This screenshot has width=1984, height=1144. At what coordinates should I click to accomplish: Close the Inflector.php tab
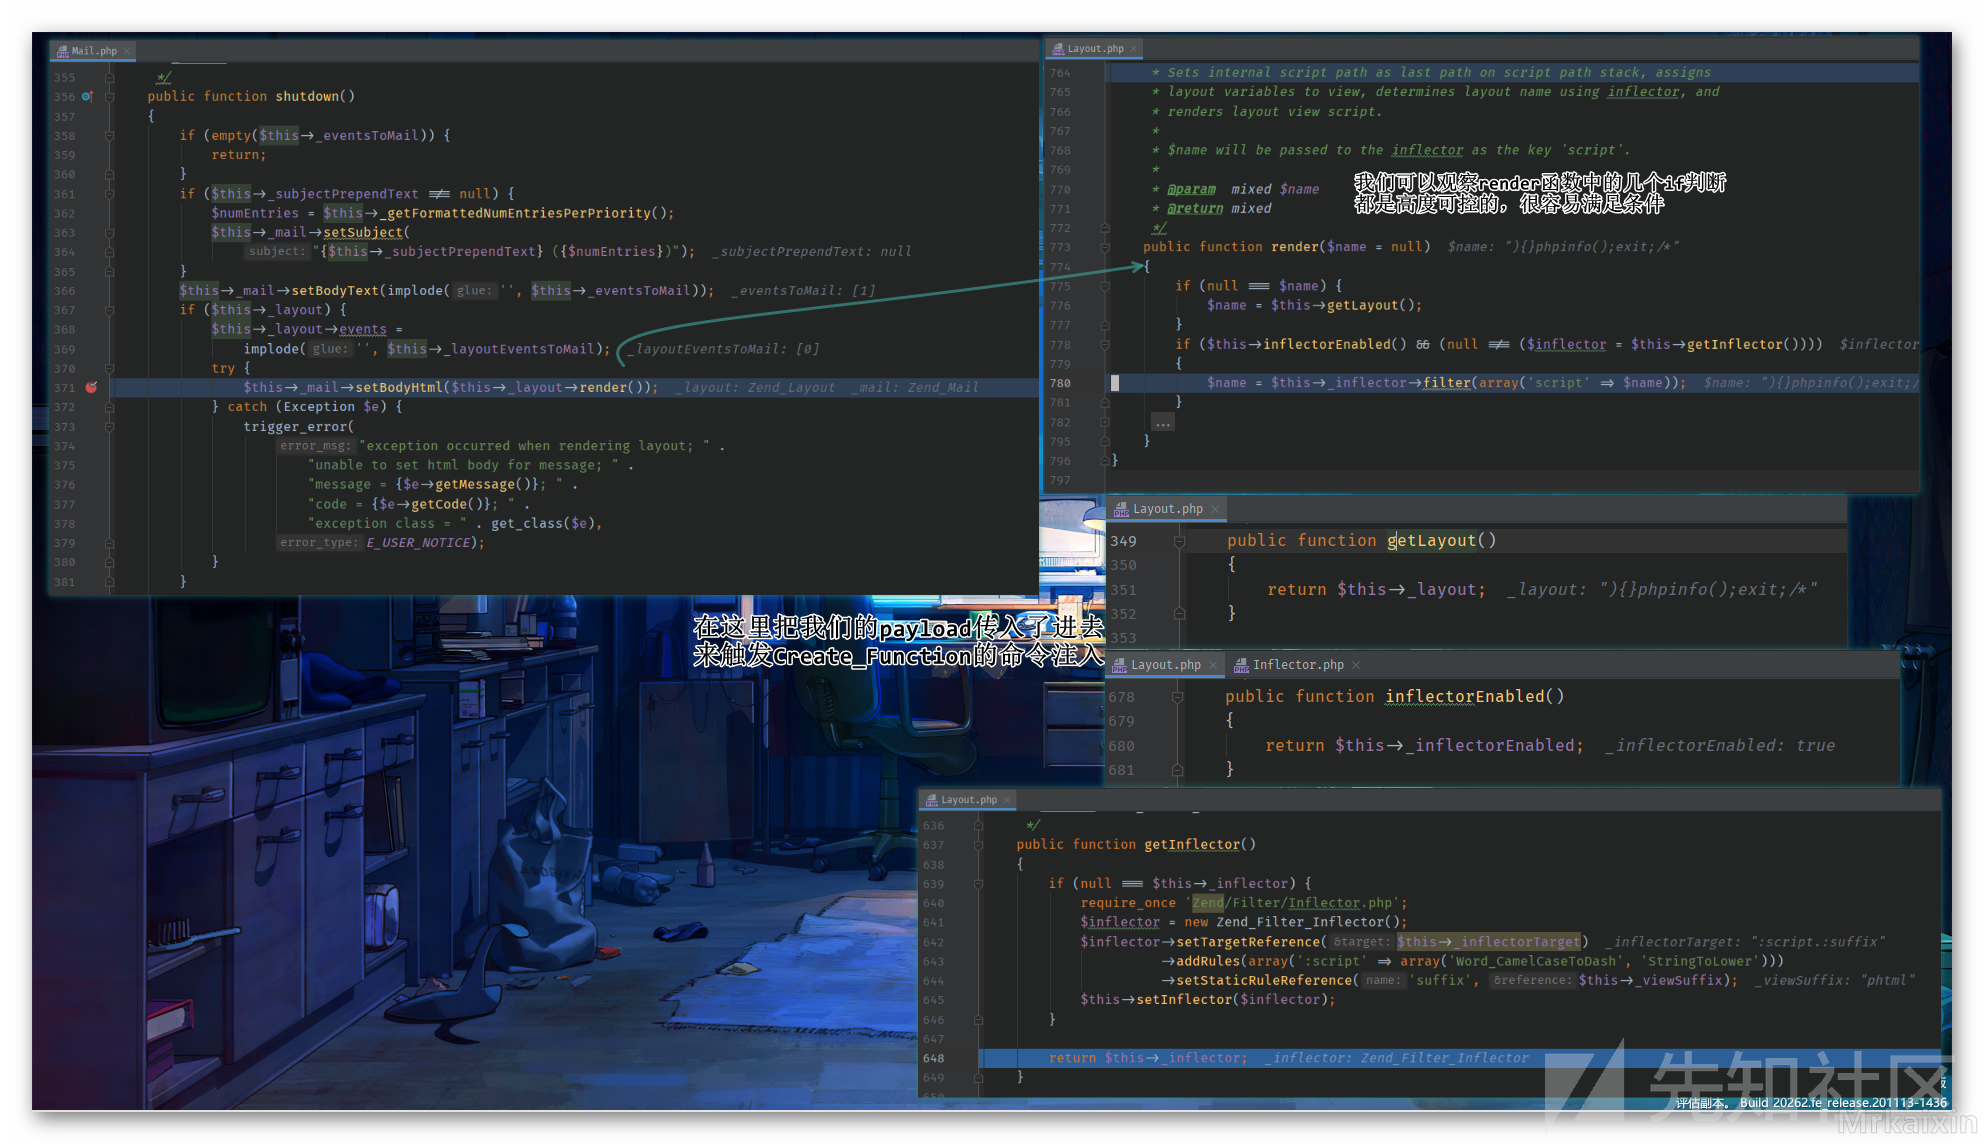1356,665
